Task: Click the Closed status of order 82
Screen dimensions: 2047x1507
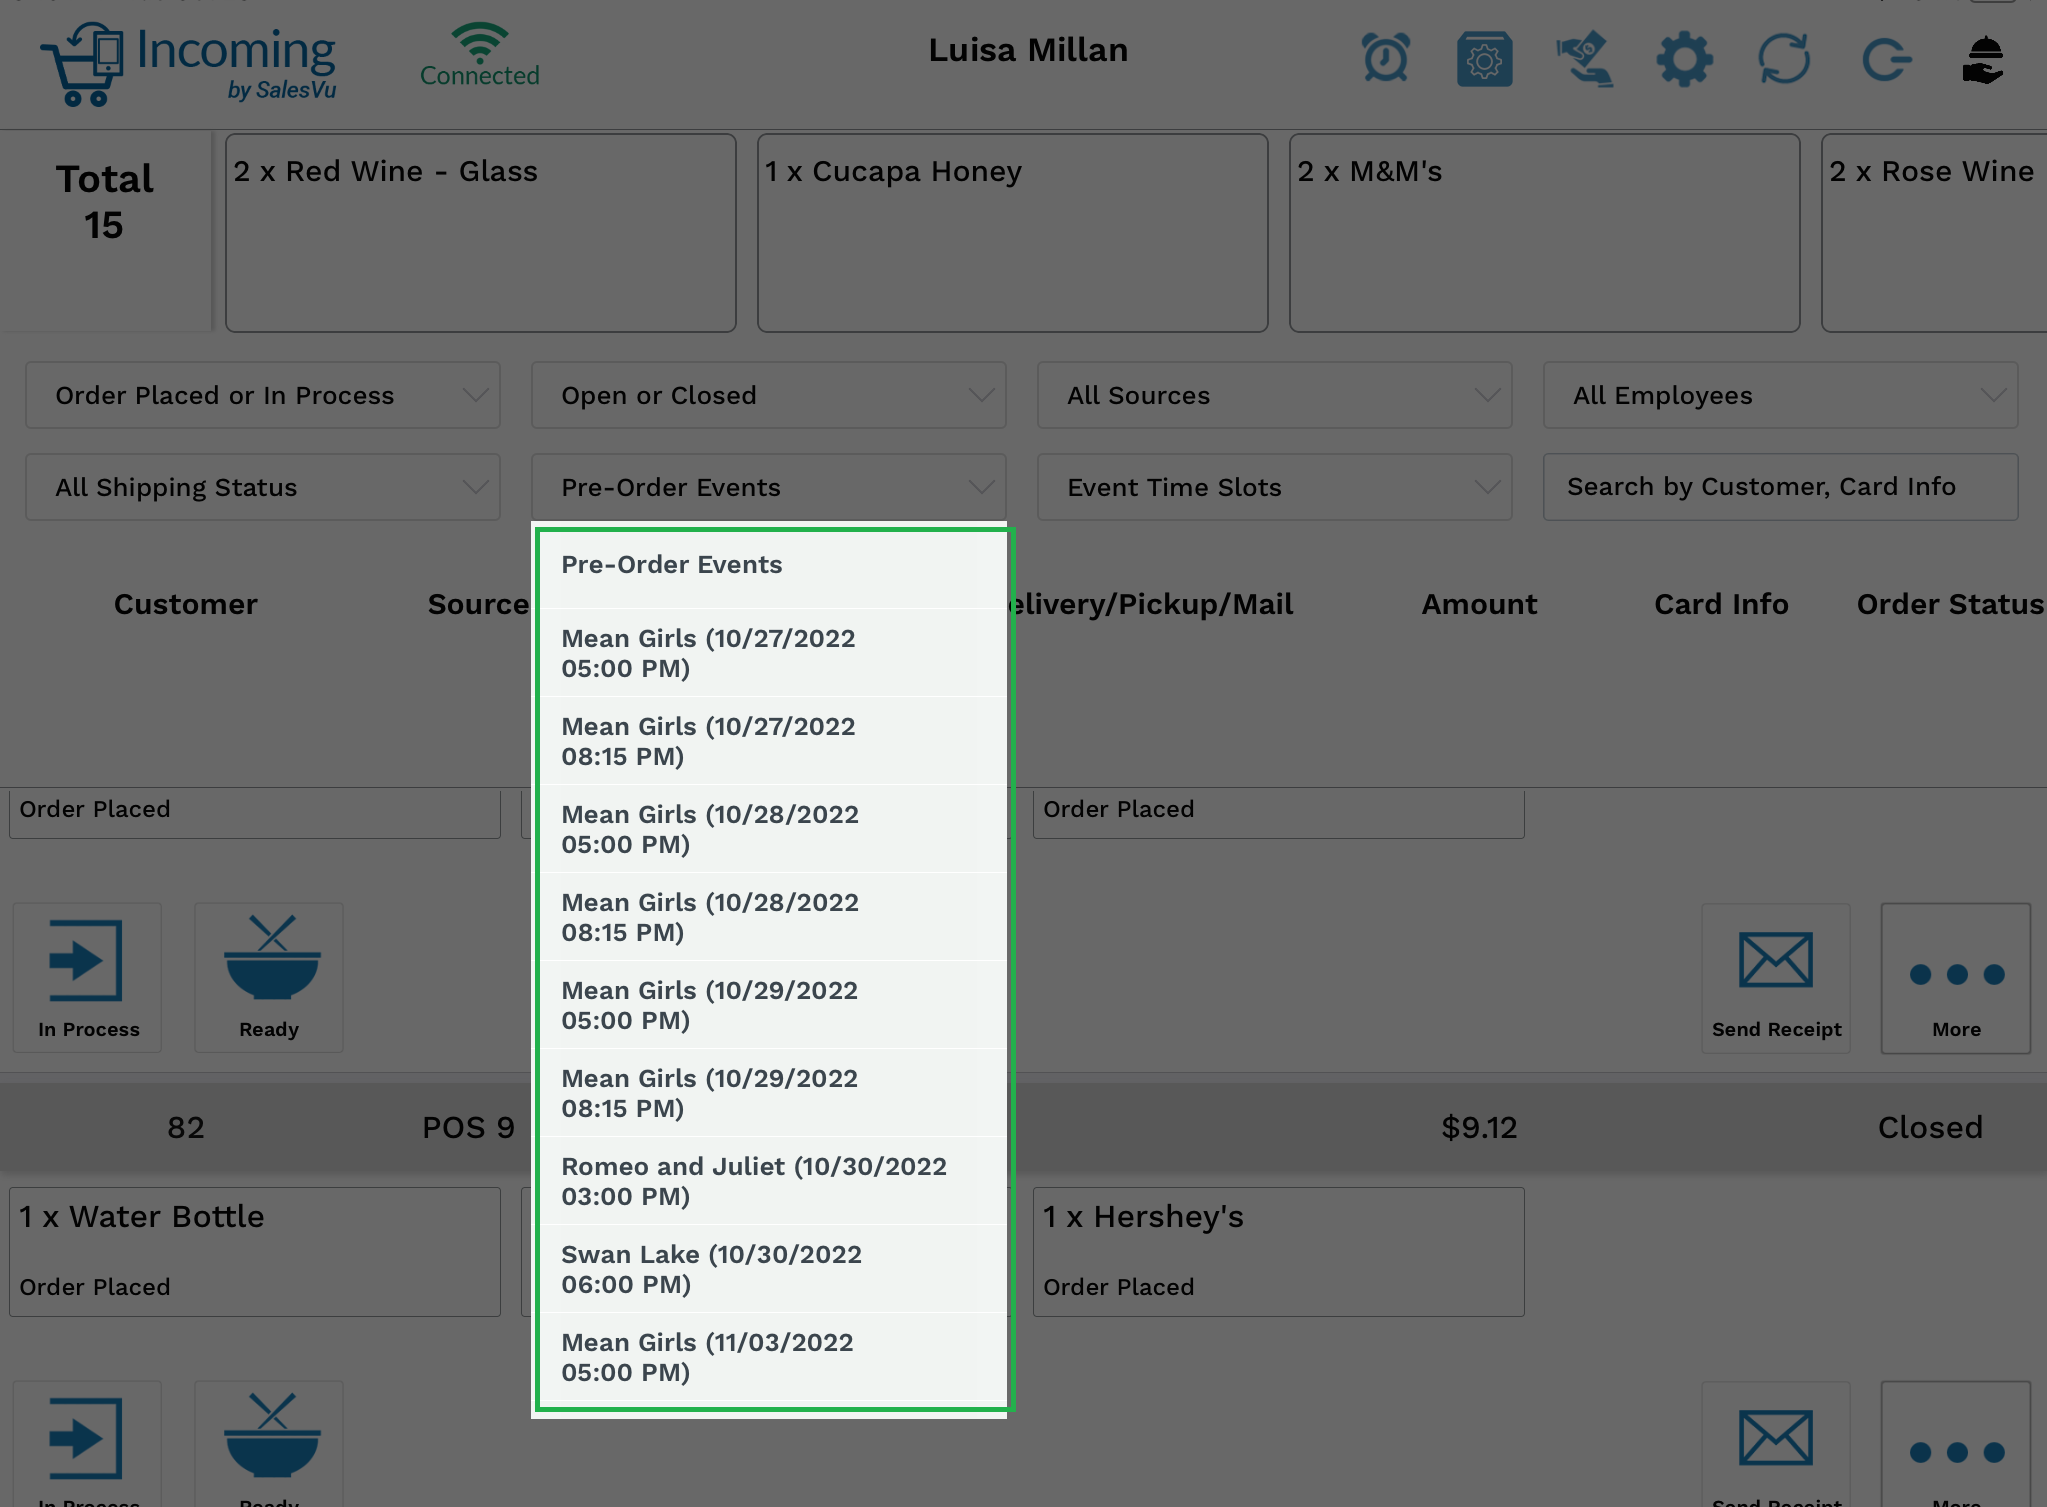Action: [x=1930, y=1127]
